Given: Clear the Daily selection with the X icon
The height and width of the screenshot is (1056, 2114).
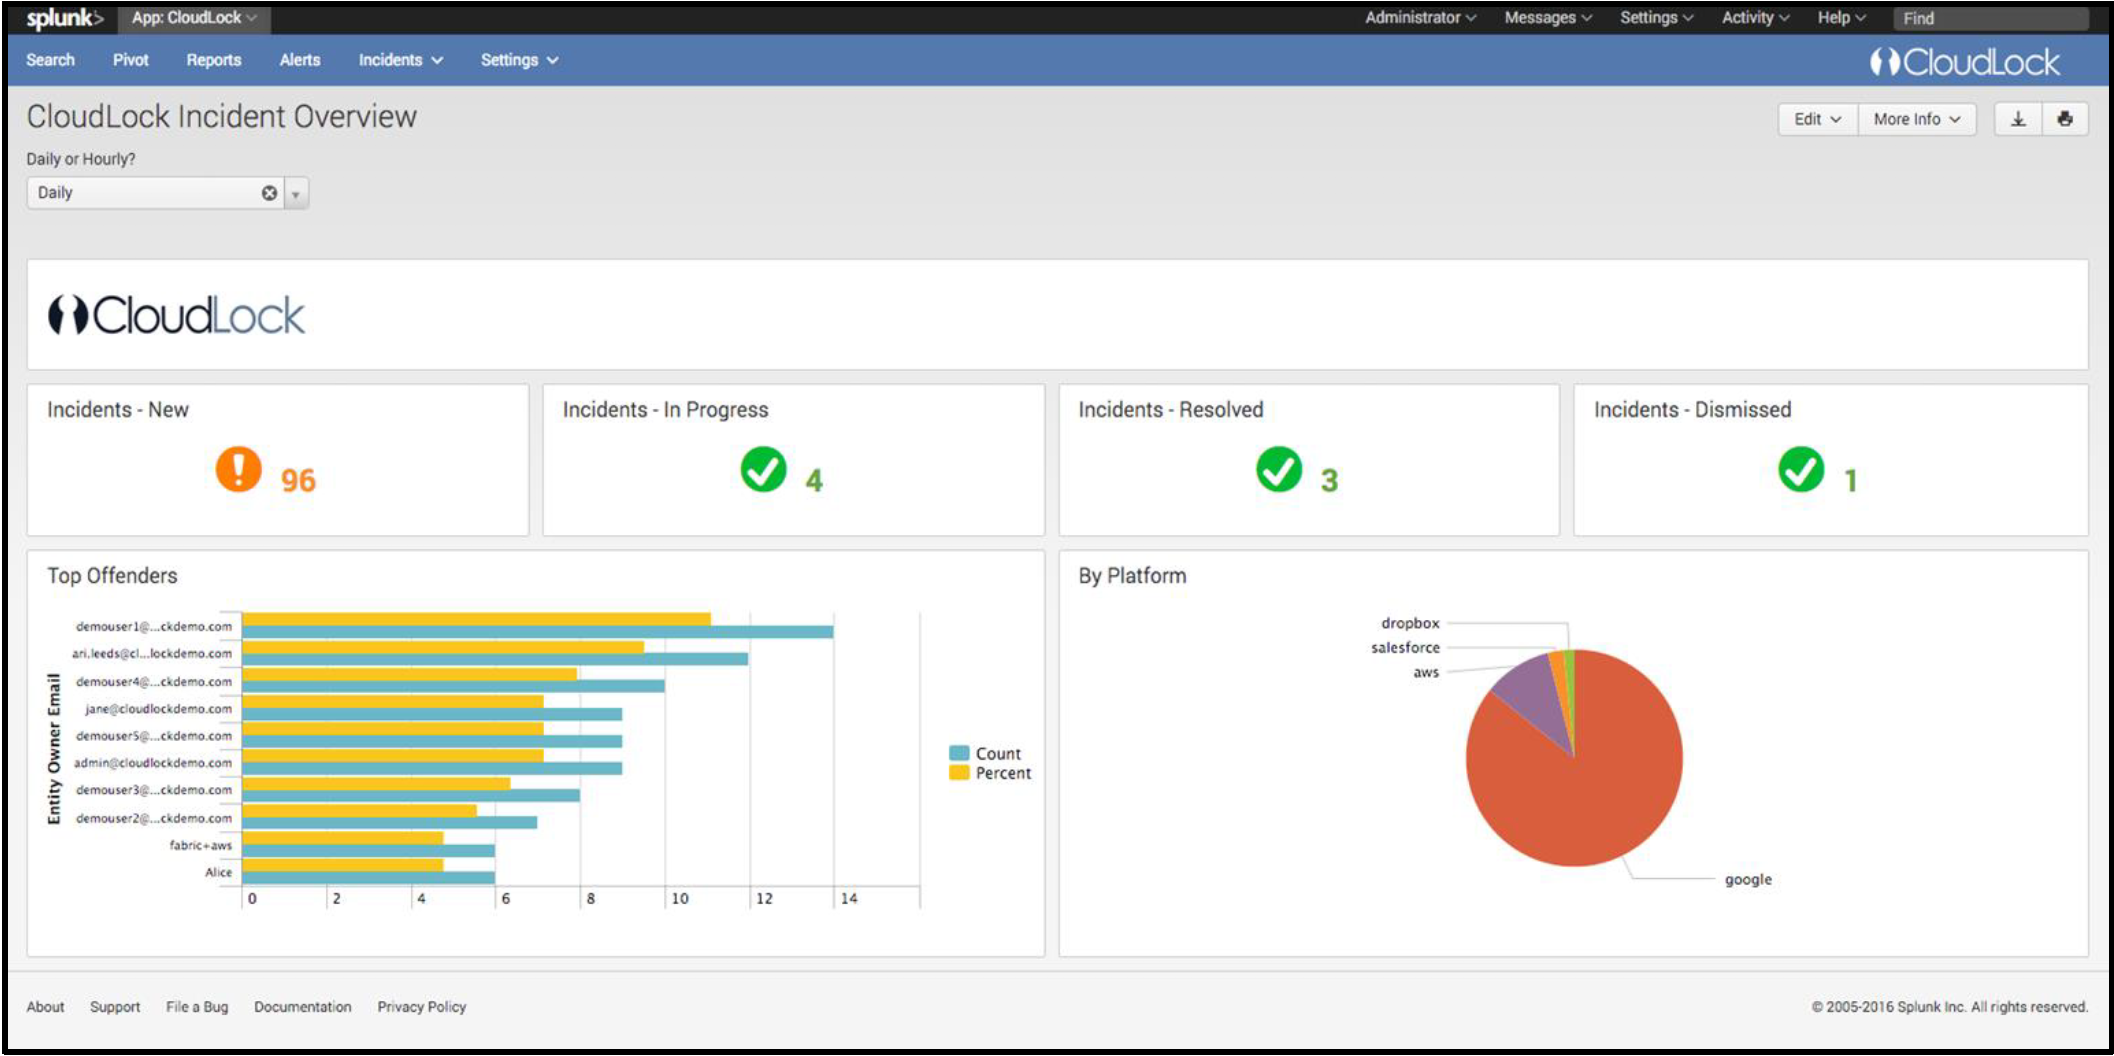Looking at the screenshot, I should (269, 193).
